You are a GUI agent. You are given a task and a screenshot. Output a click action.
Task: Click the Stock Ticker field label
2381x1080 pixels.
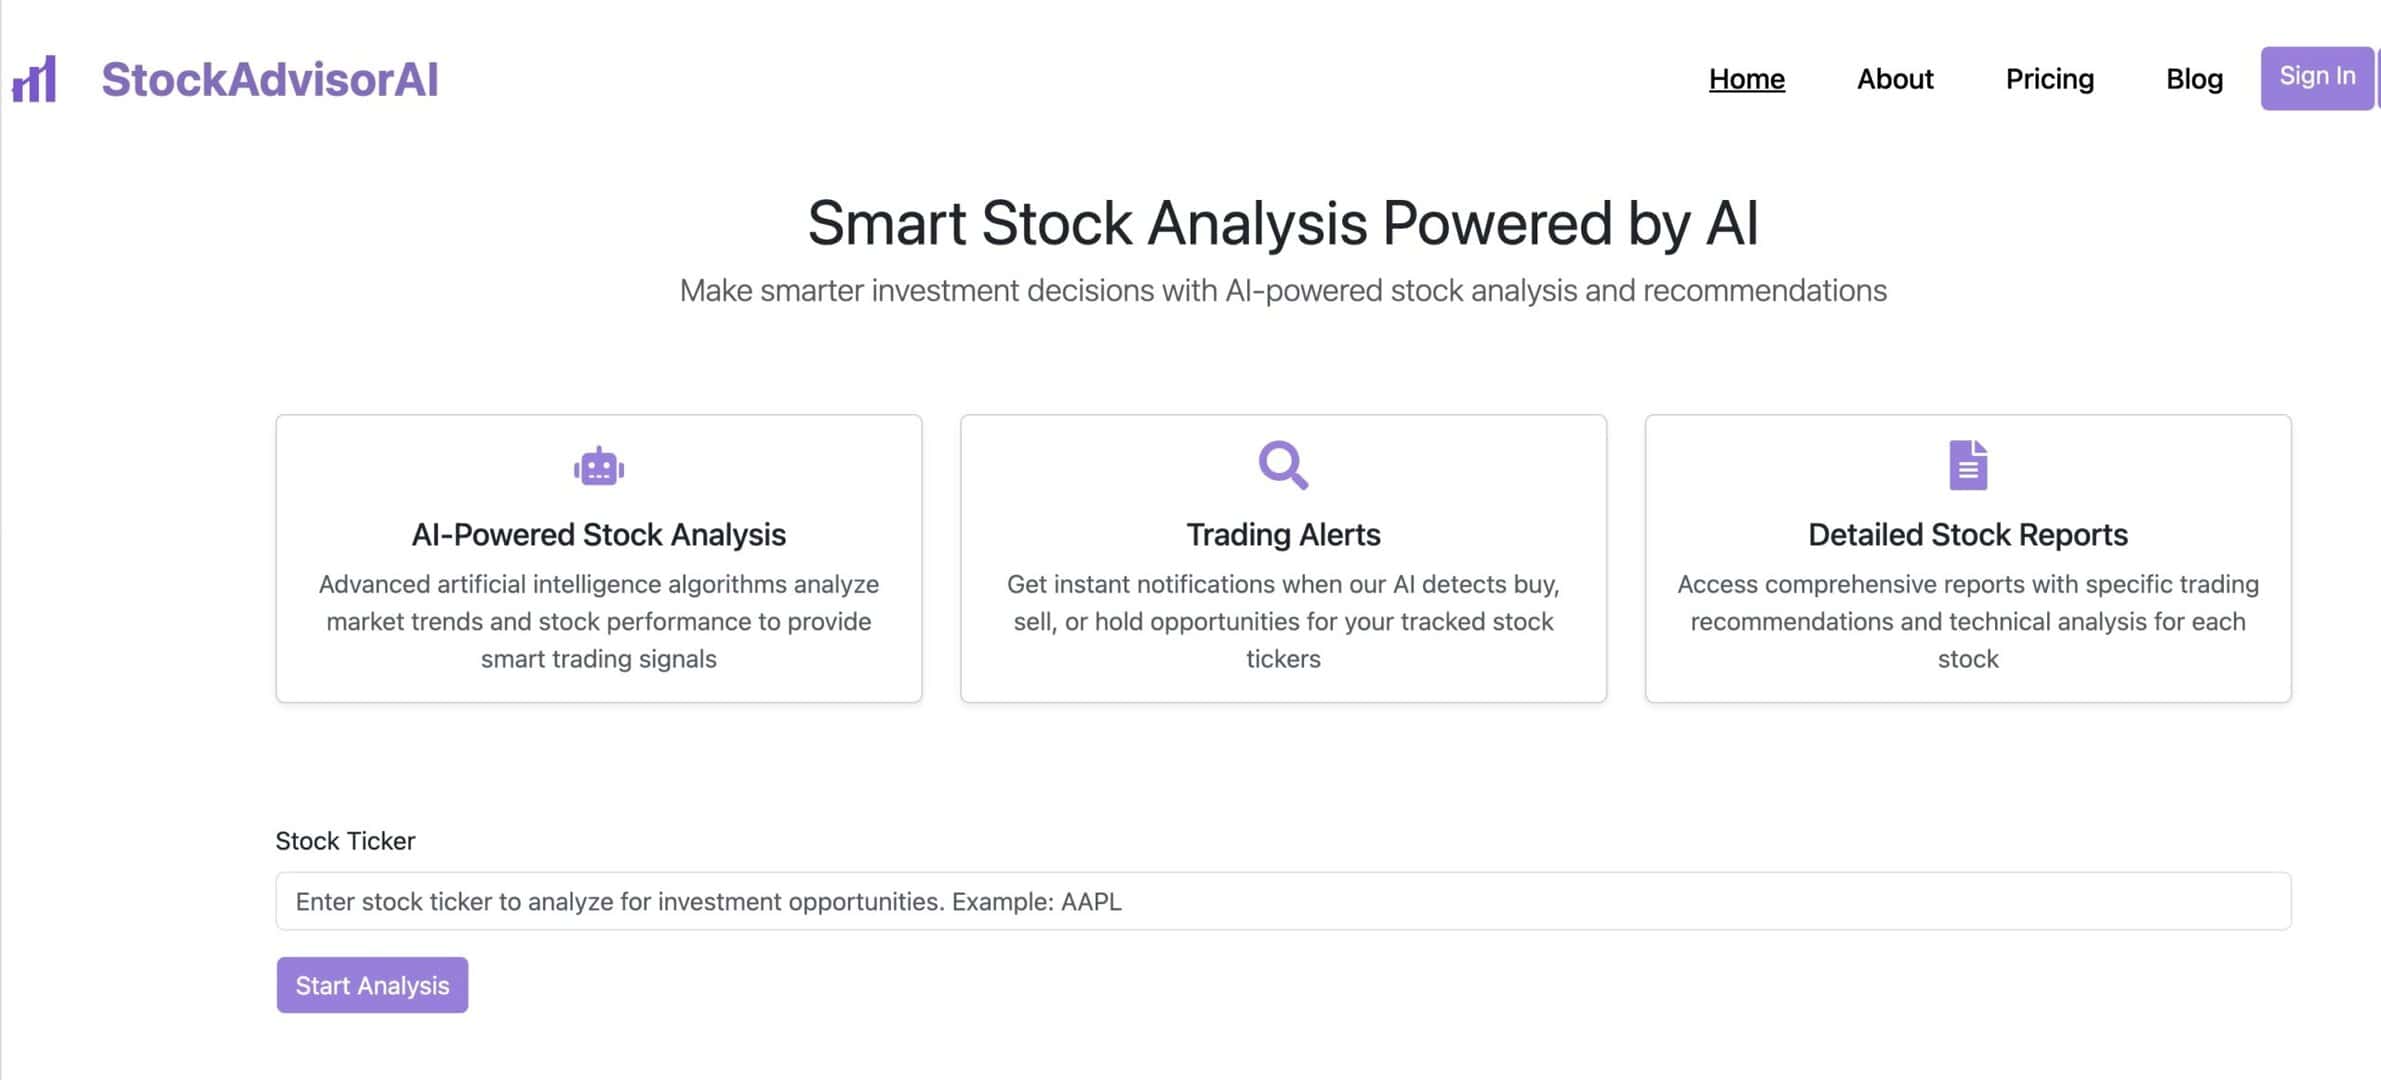point(345,841)
